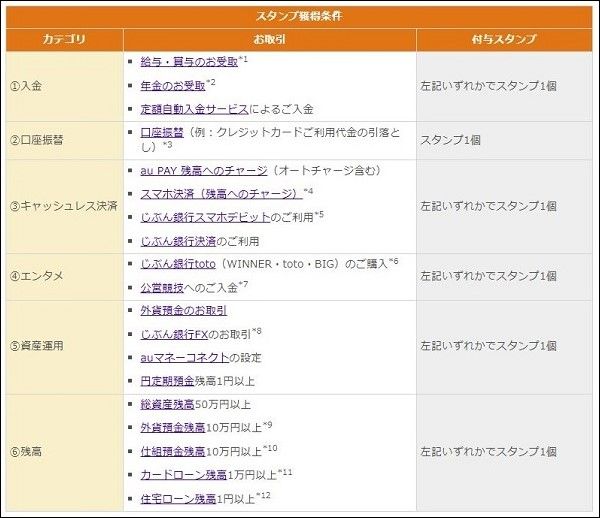Open the じぶん銀行FX link
The image size is (600, 518).
[x=174, y=334]
